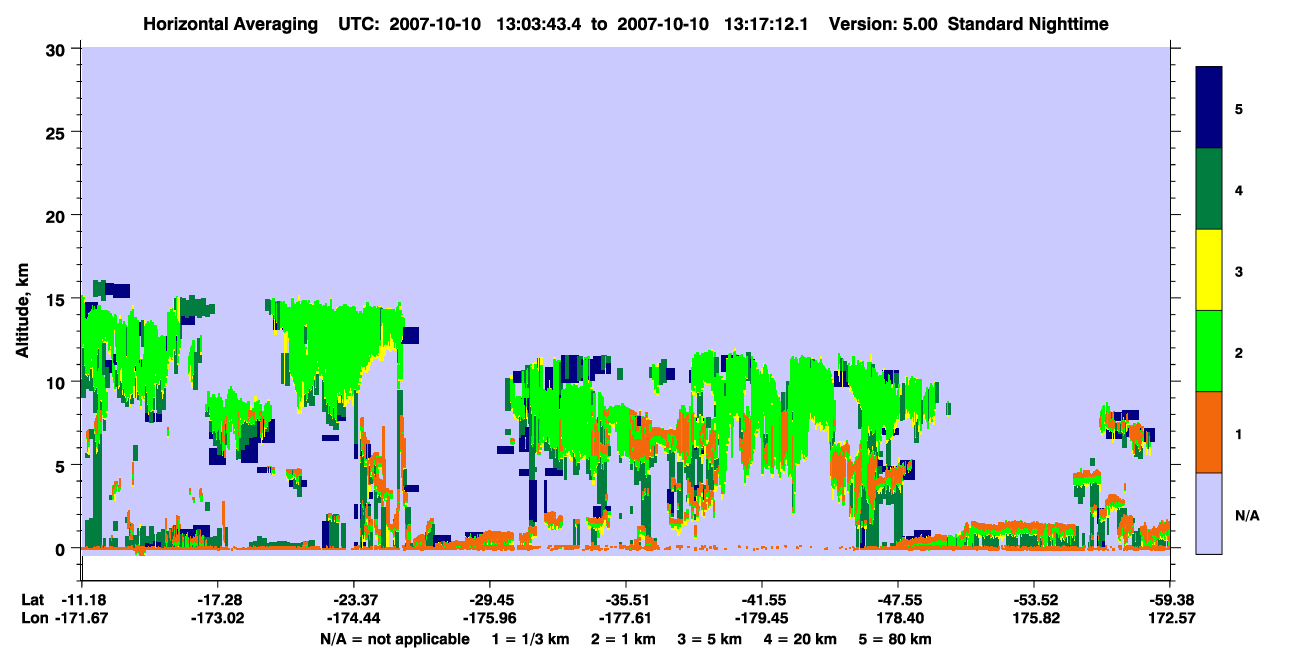1300x667 pixels.
Task: Click the '2 = 1 km' legend text
Action: pos(623,639)
